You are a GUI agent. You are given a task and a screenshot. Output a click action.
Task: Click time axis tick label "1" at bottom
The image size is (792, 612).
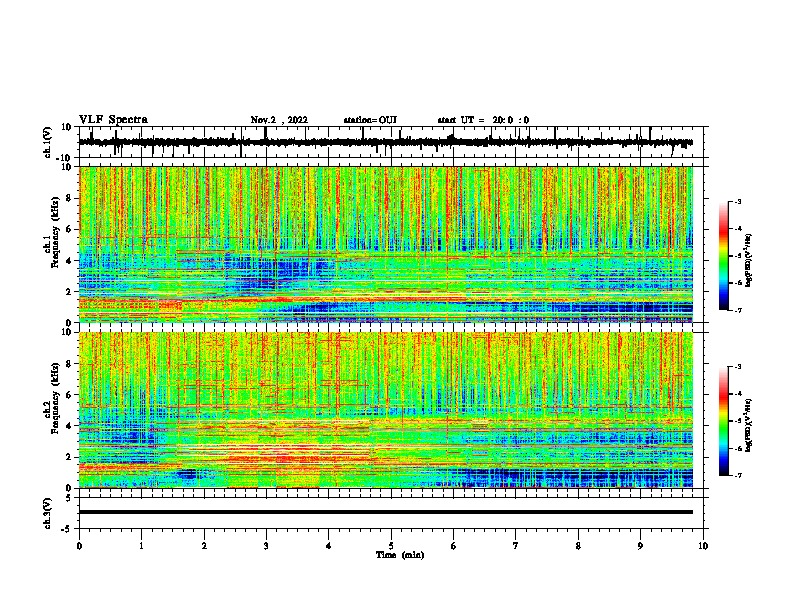coord(141,546)
